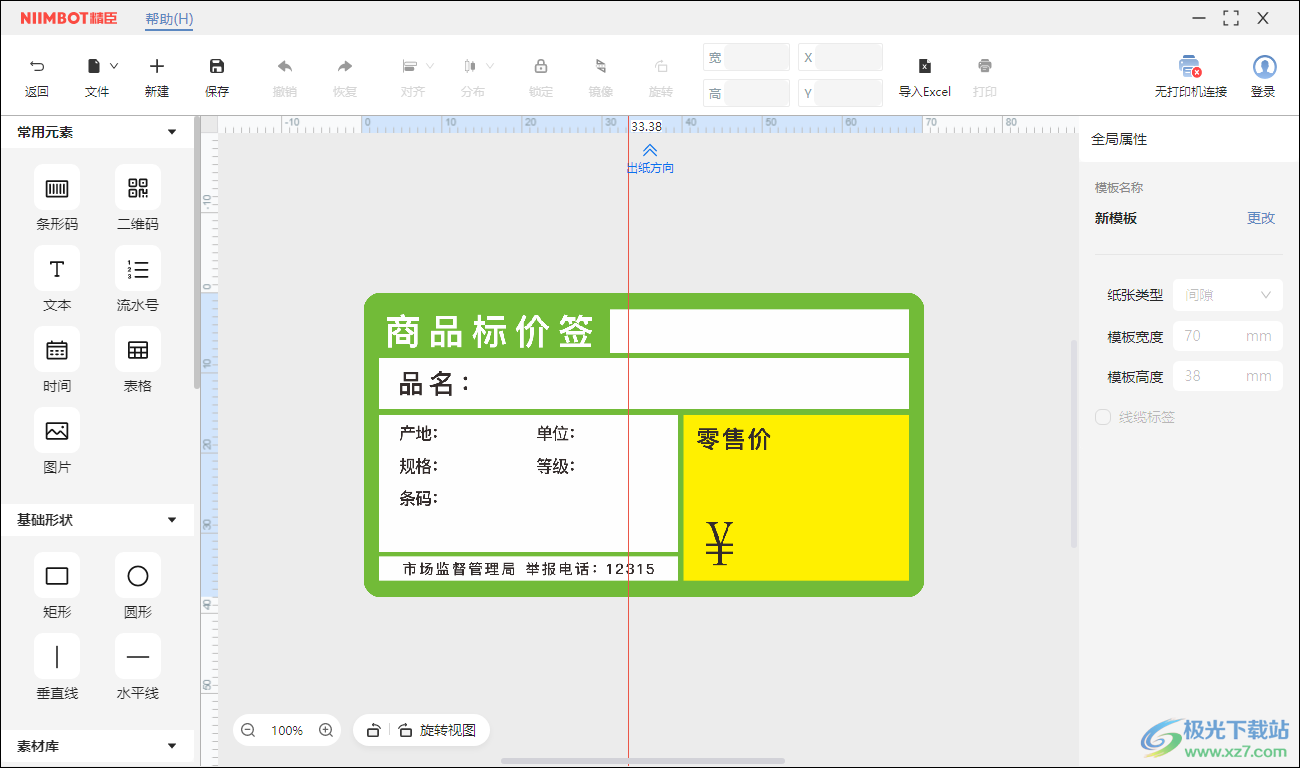Image resolution: width=1300 pixels, height=768 pixels.
Task: Collapse the 常用元素 section
Action: tap(172, 132)
